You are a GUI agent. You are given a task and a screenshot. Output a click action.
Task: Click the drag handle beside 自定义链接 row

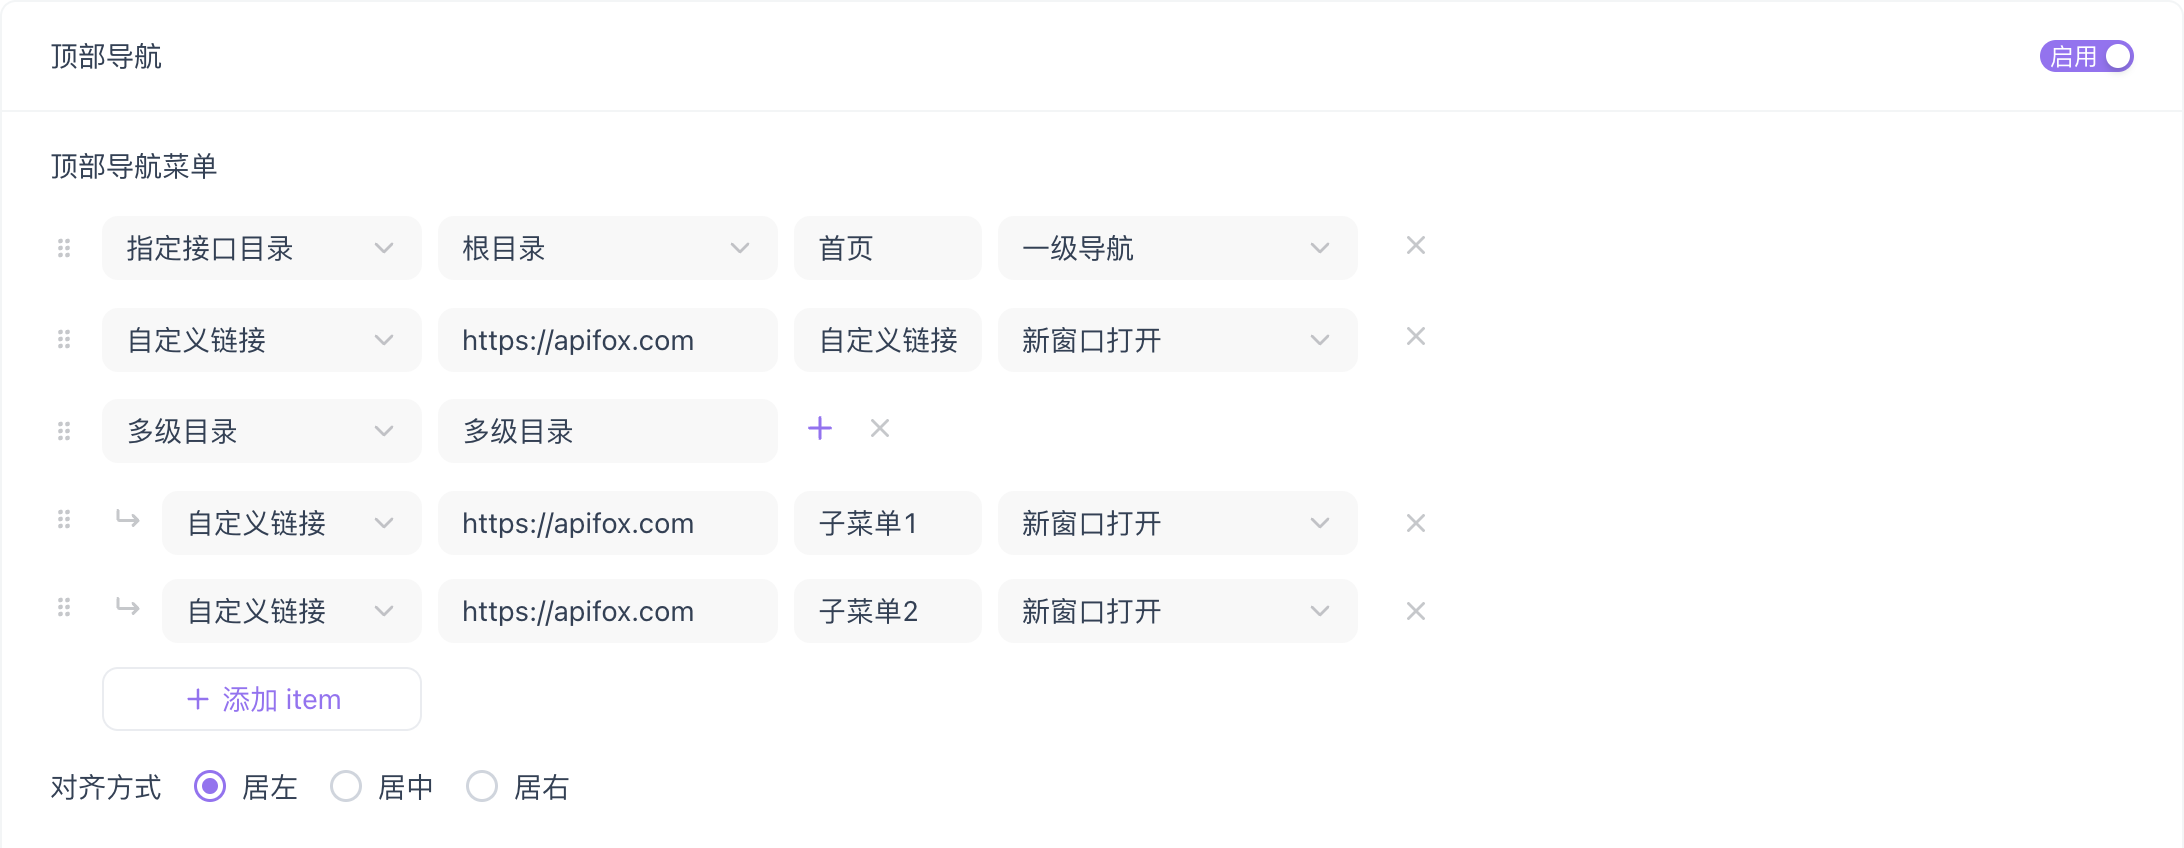point(64,339)
